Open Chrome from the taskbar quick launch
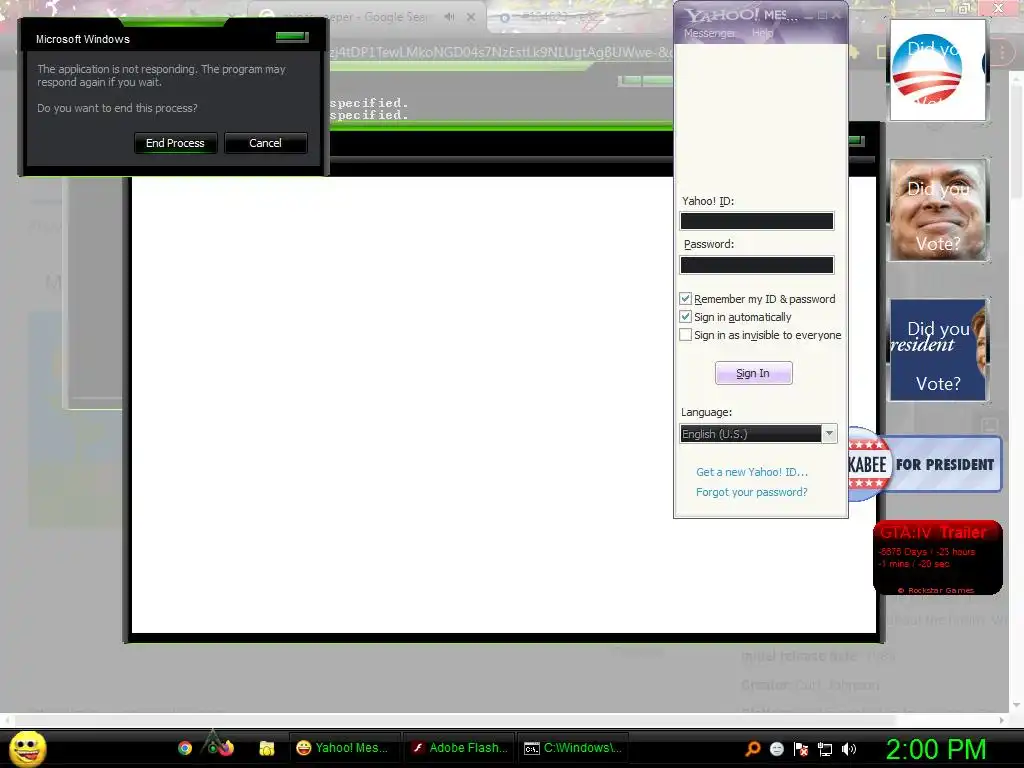Viewport: 1024px width, 768px height. pyautogui.click(x=185, y=748)
